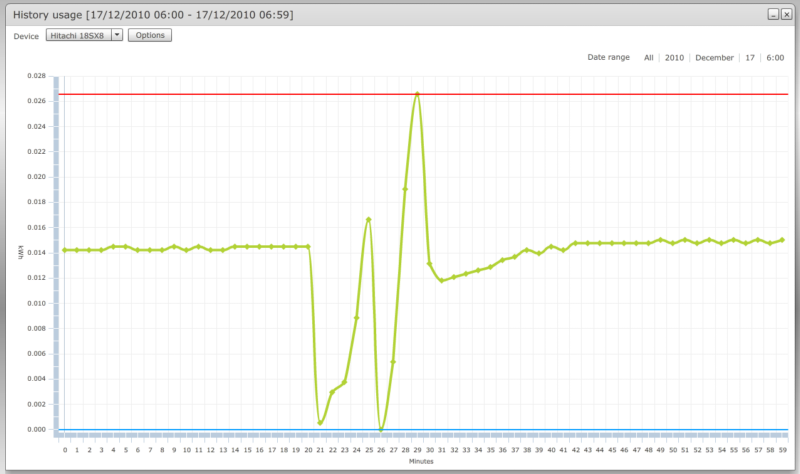Click the peak data point at minute 29
The image size is (800, 474).
(417, 94)
